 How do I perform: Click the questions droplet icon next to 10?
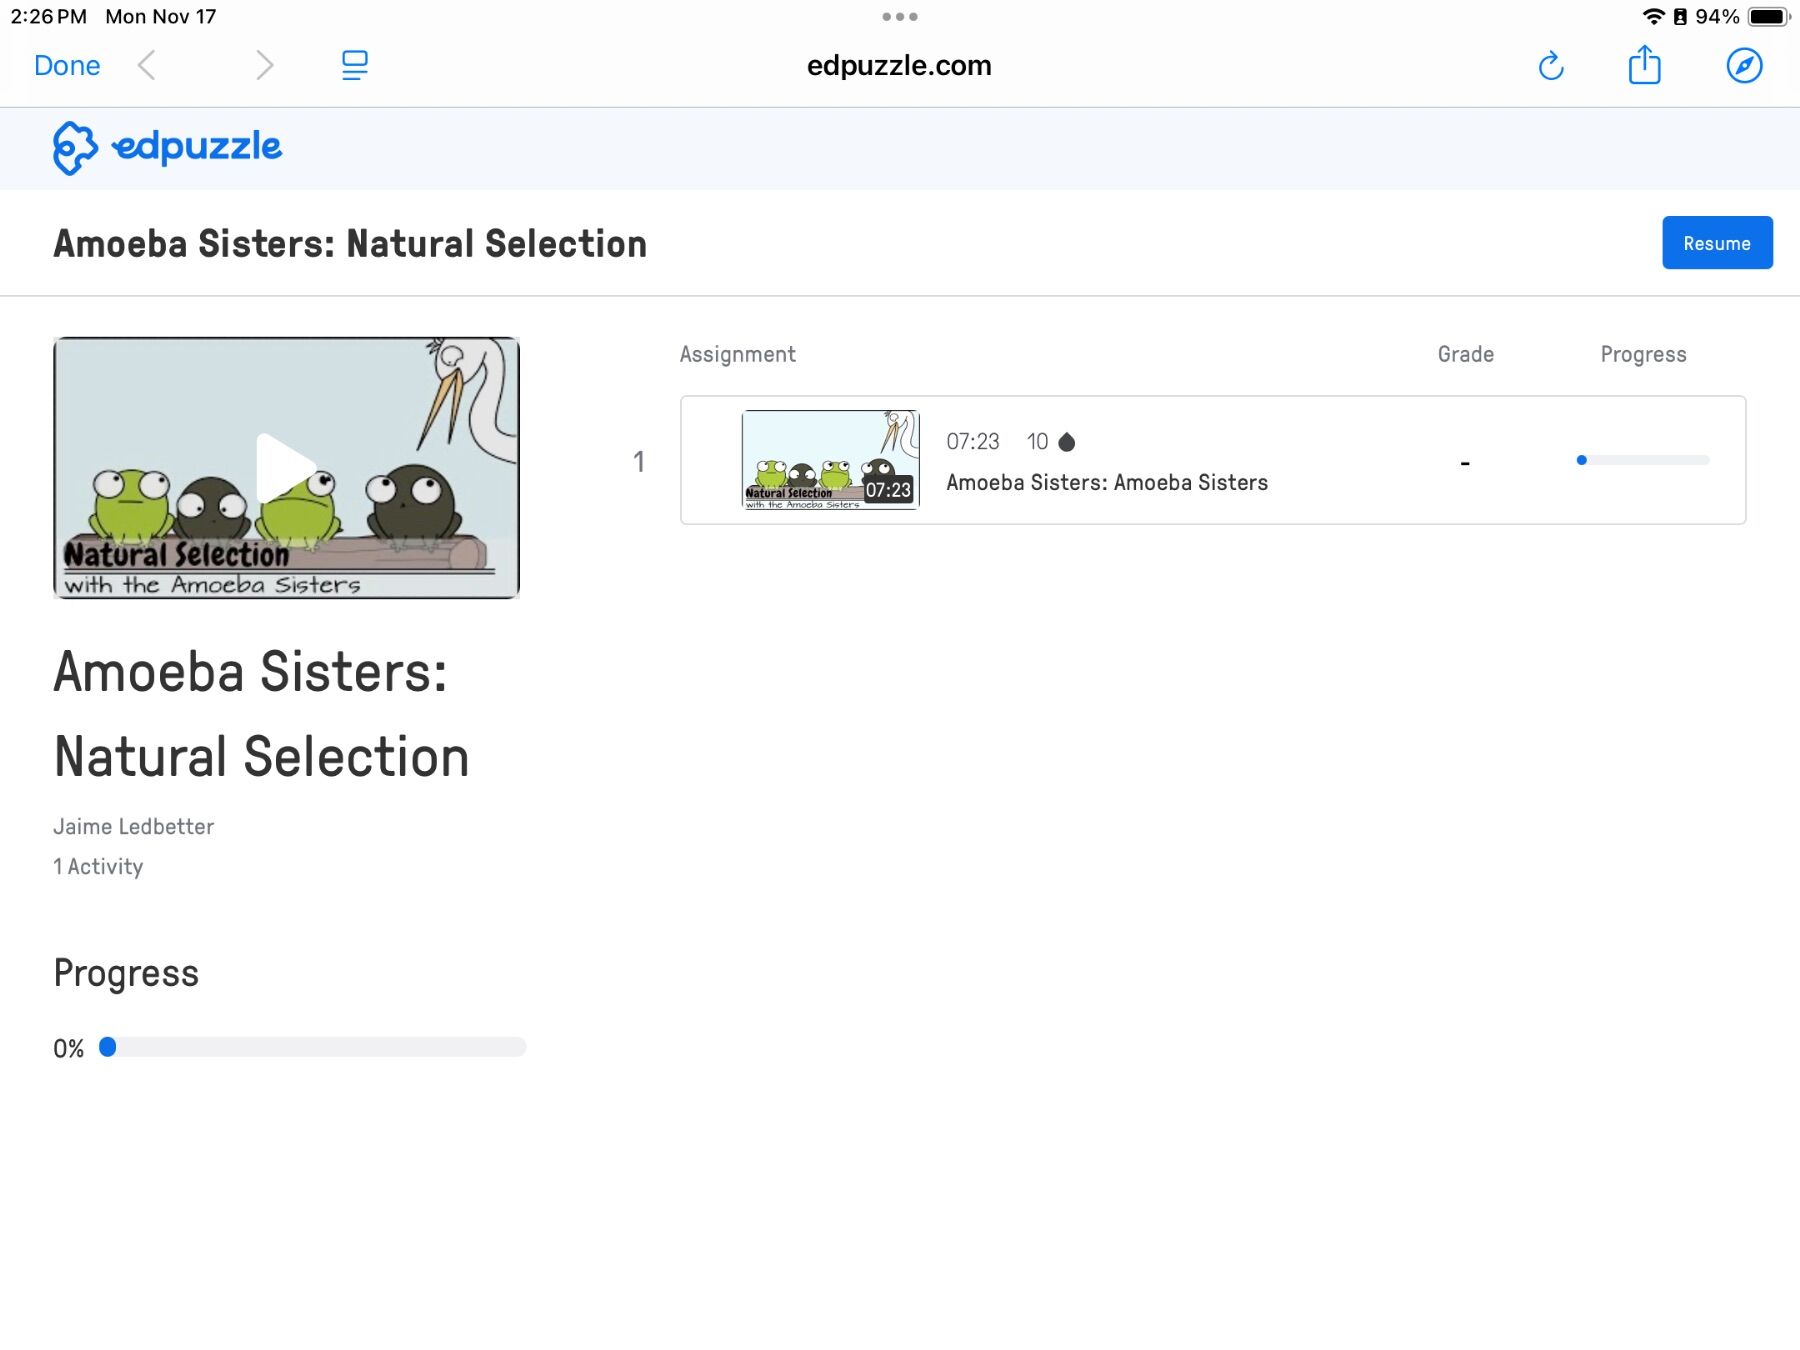1066,441
